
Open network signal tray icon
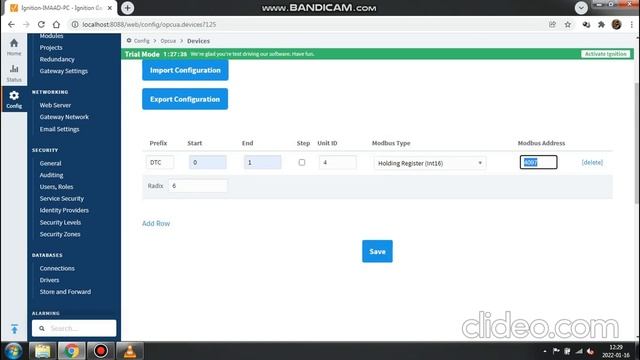pos(579,351)
